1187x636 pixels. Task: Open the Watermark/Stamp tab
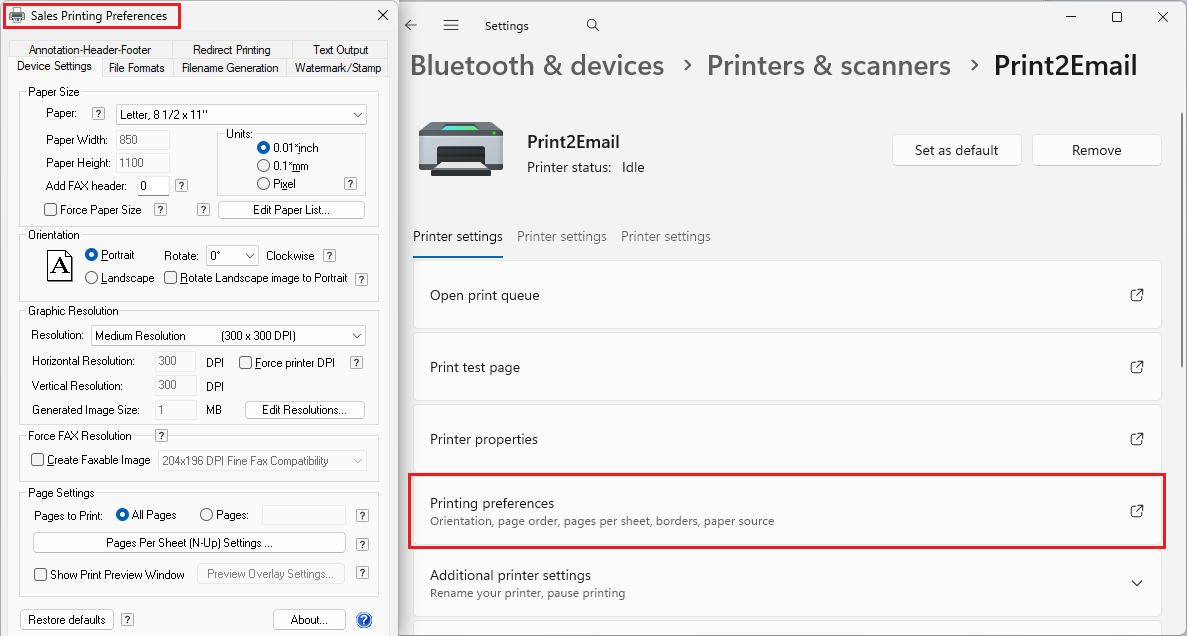[338, 68]
